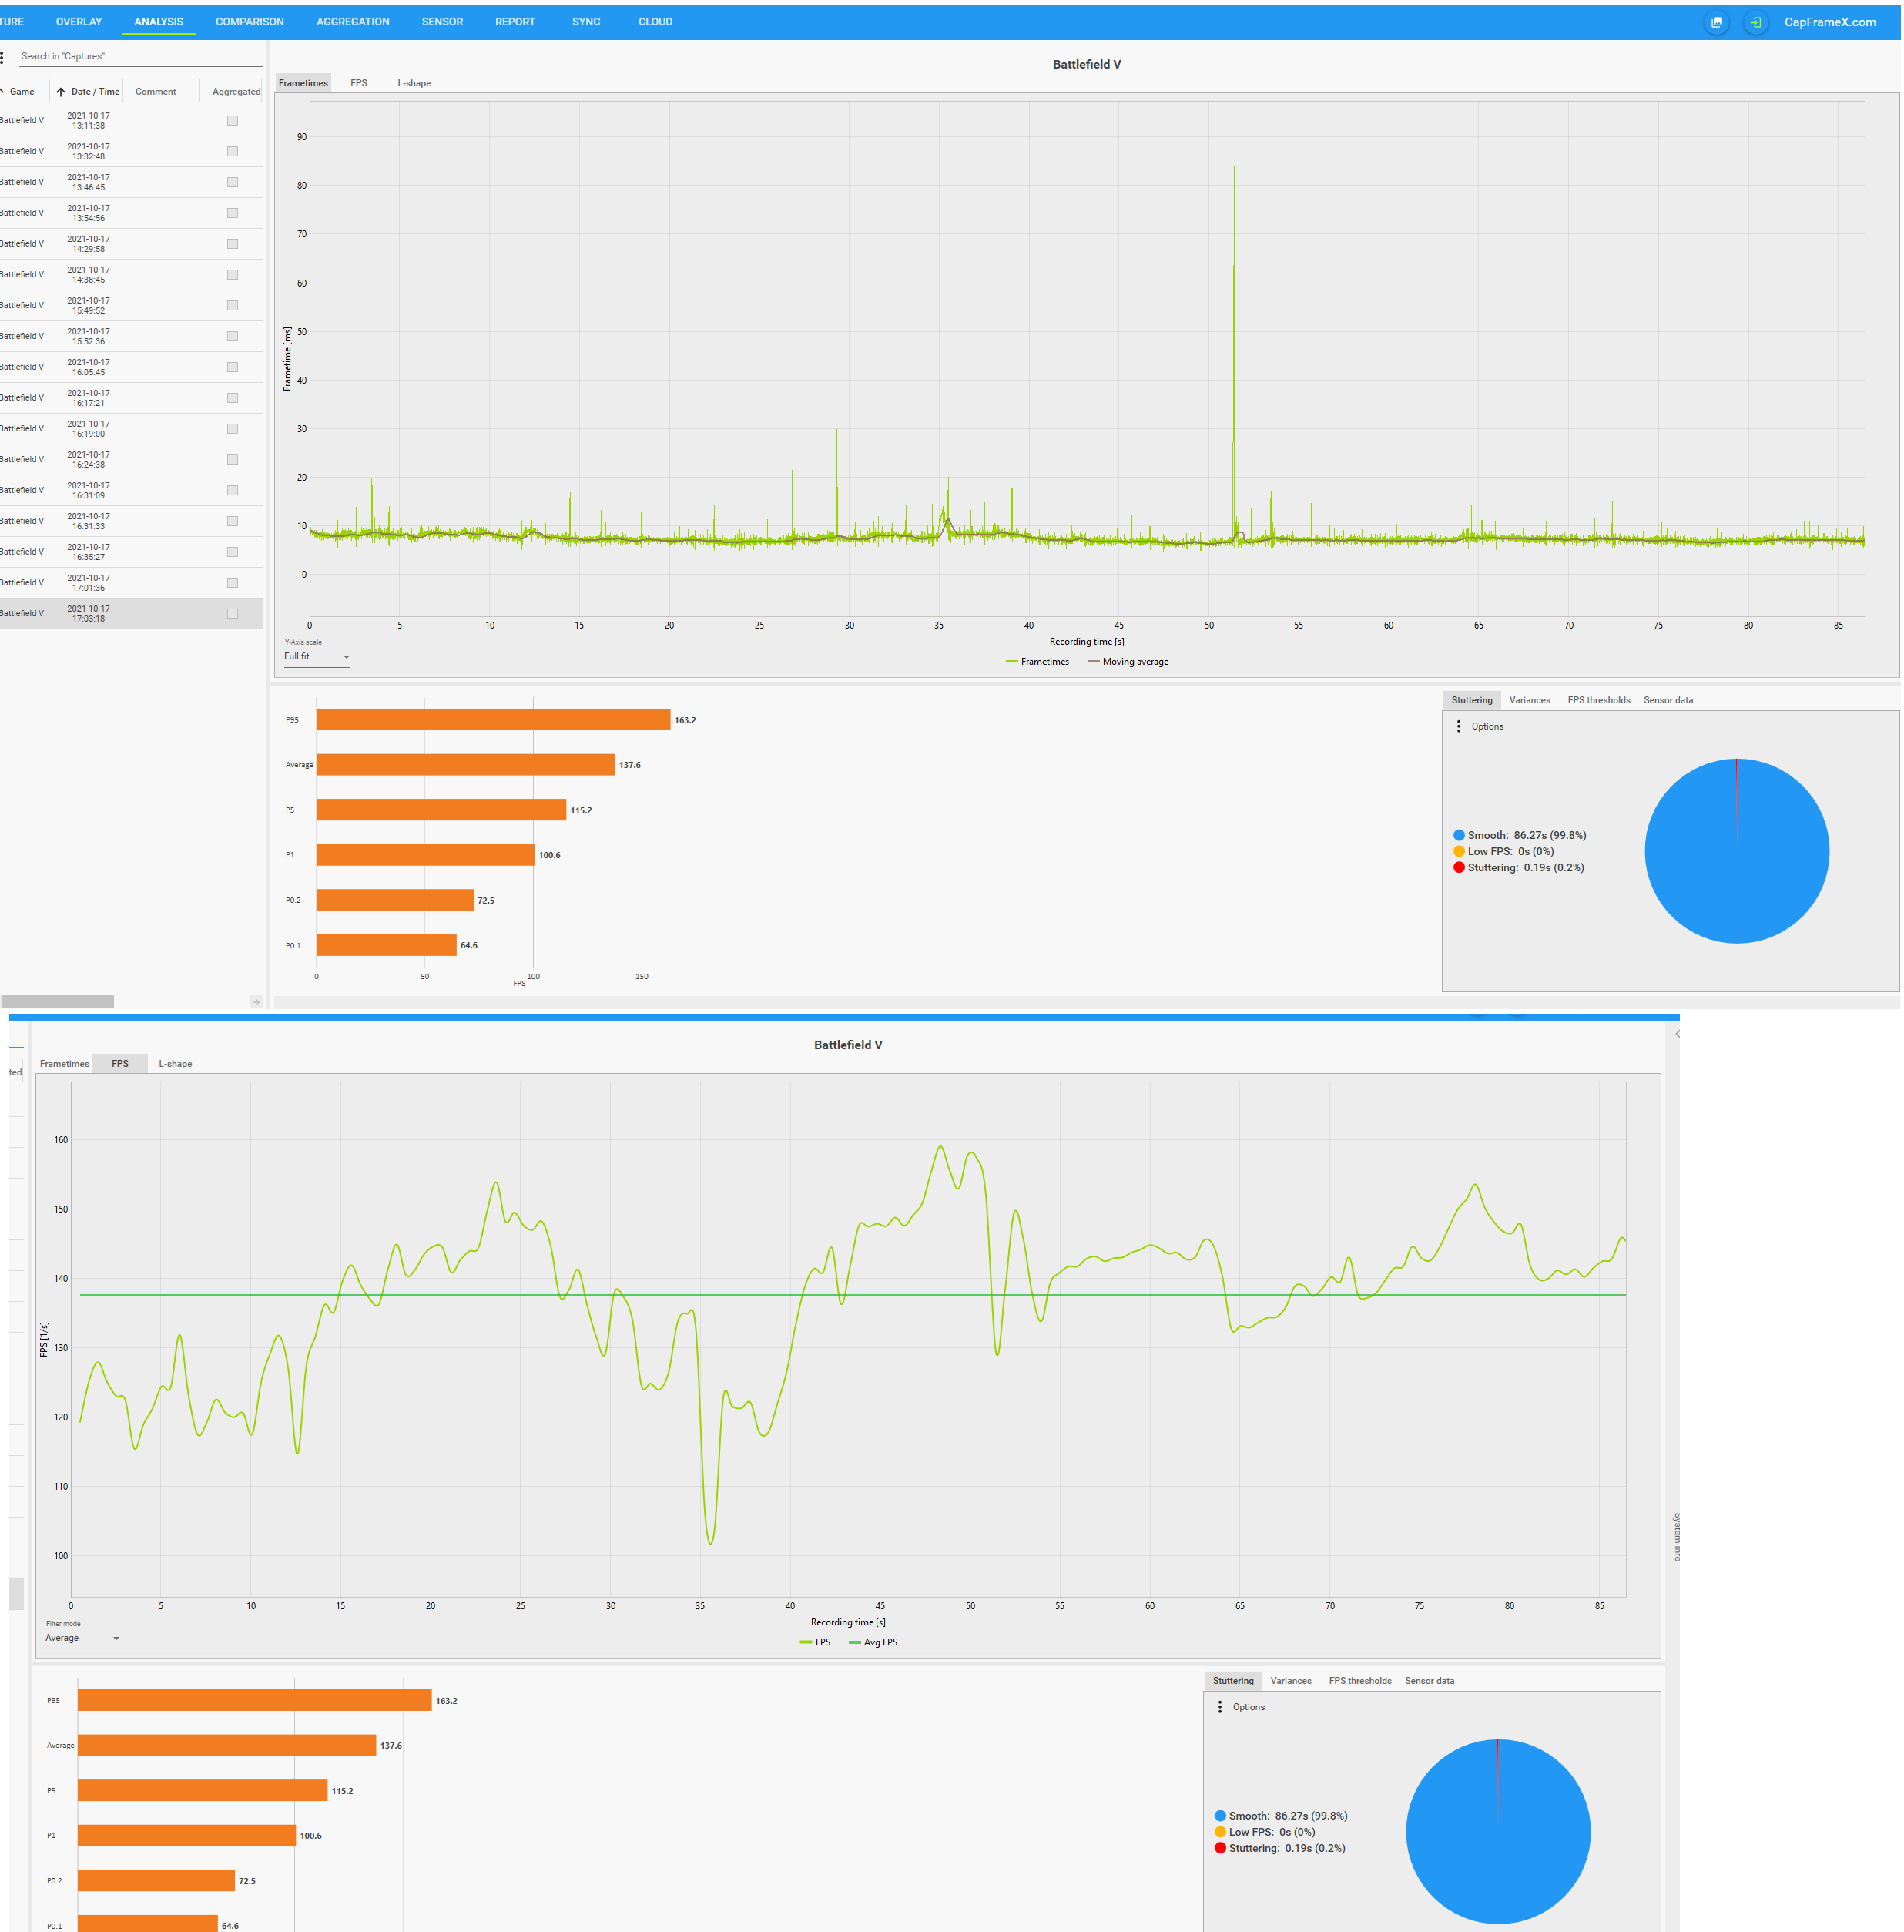The height and width of the screenshot is (1932, 1904).
Task: Collapse the system info side panel chevron
Action: pos(1677,1034)
